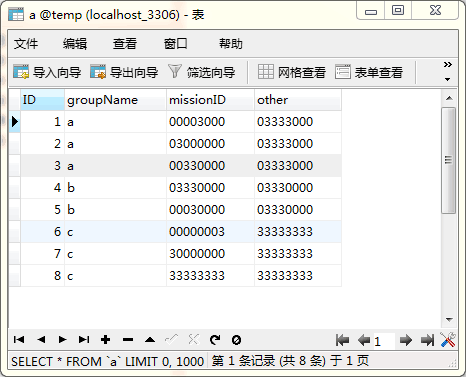Viewport: 466px width, 377px height.
Task: Select missionID cell in row 8
Action: (x=210, y=276)
